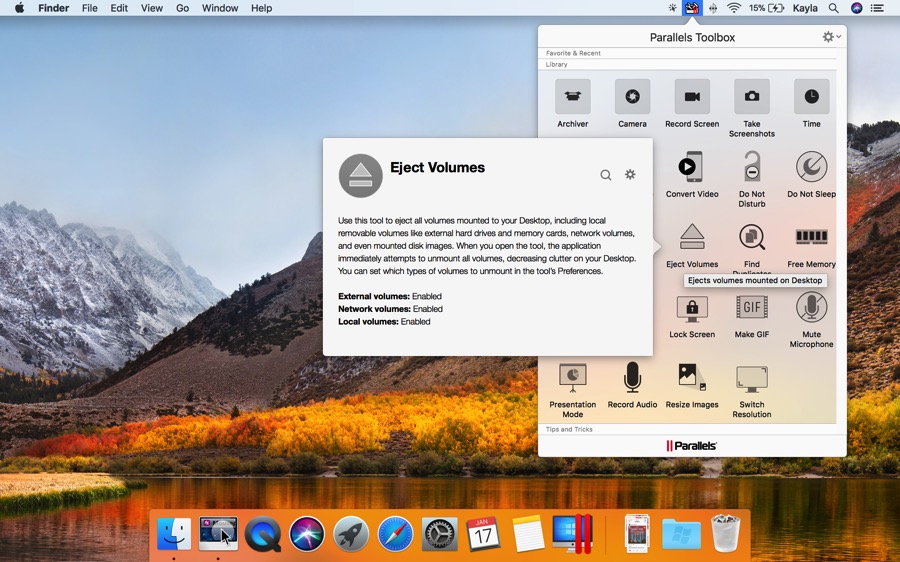This screenshot has height=562, width=900.
Task: Open Siri from the menu bar
Action: 856,8
